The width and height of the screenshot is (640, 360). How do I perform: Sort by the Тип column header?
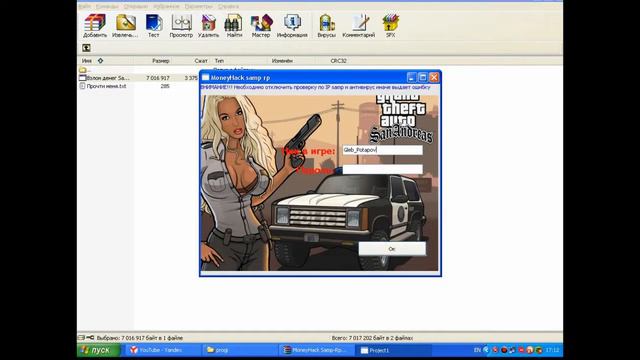coord(220,61)
